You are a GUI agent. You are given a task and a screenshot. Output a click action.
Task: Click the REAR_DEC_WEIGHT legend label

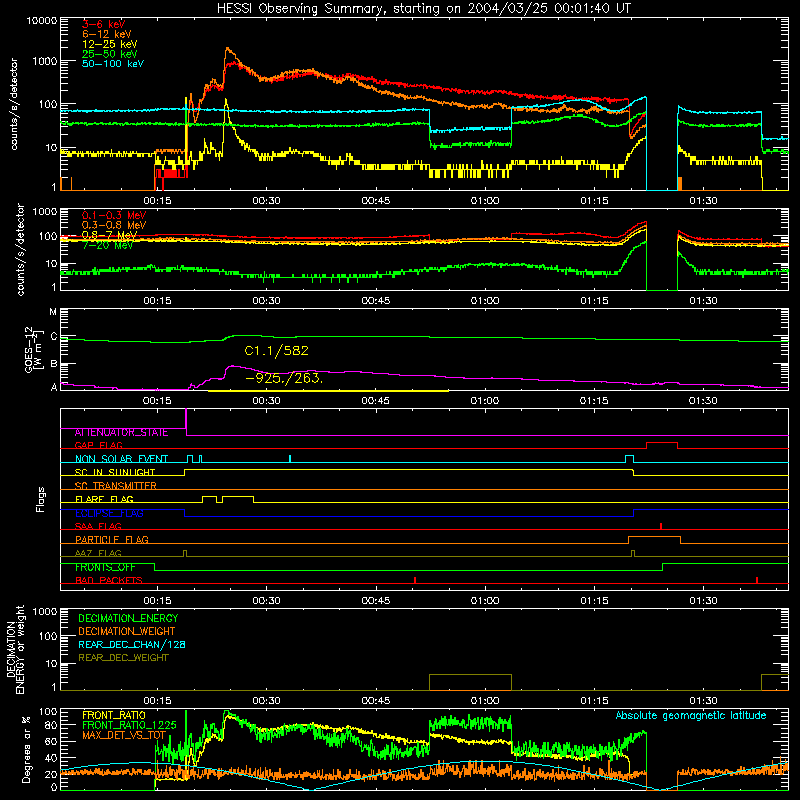(x=123, y=658)
